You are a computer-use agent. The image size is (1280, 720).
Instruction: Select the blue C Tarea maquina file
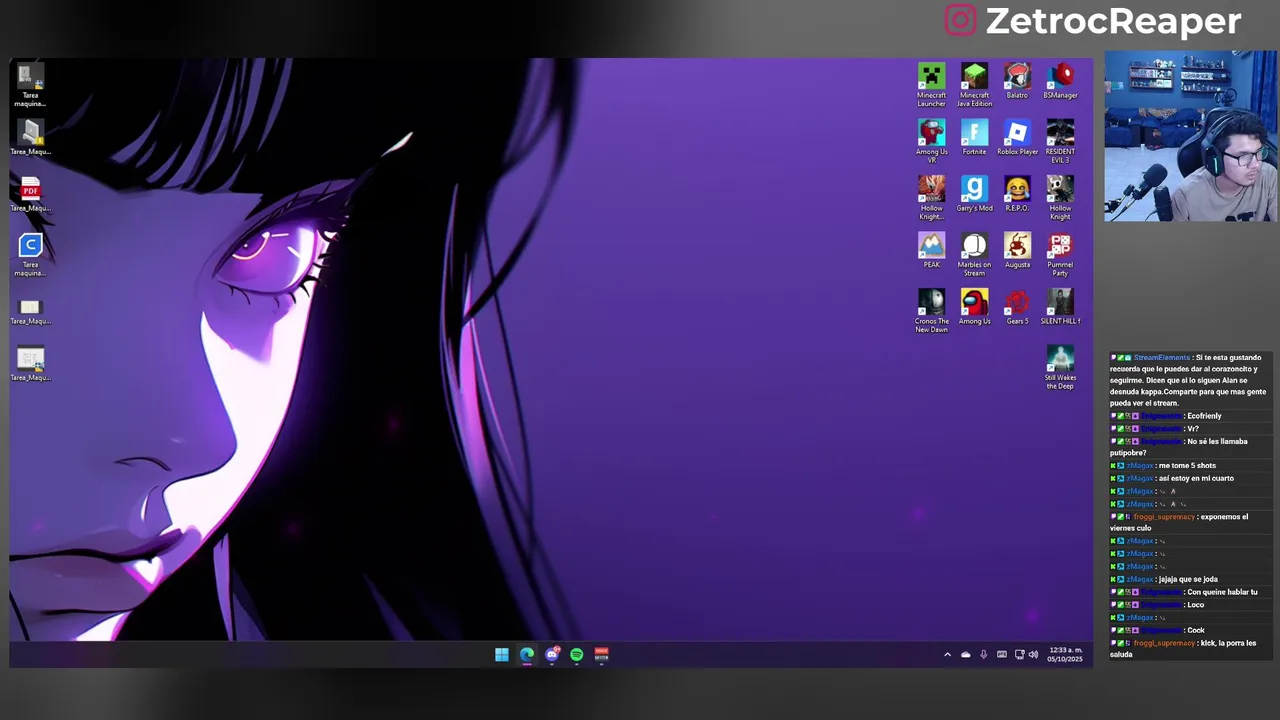pos(30,255)
